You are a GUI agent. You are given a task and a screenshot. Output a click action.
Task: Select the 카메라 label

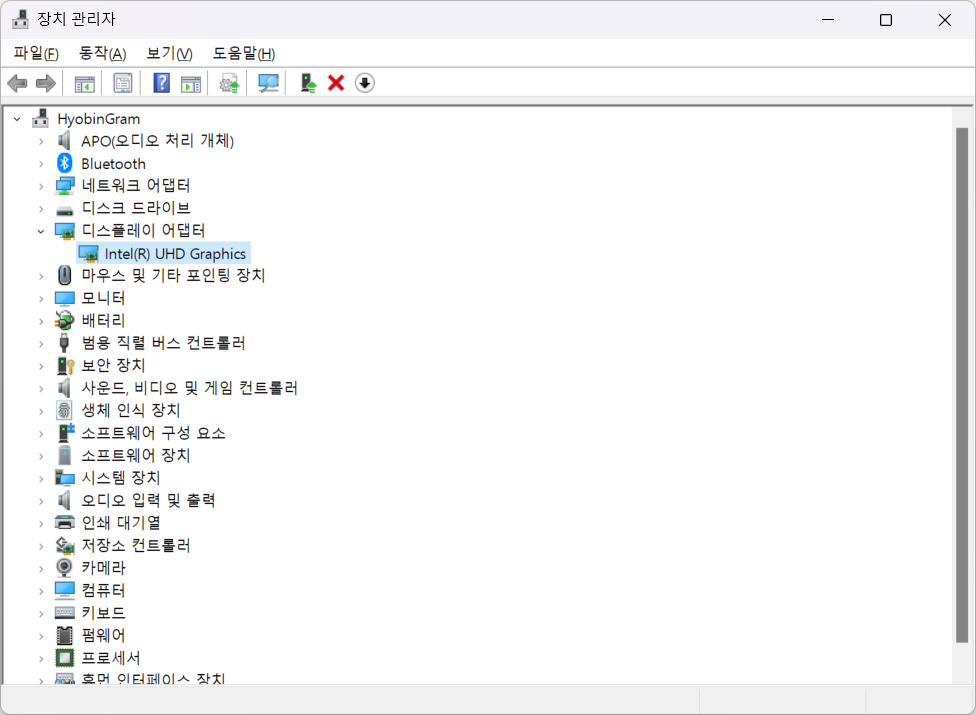click(x=103, y=568)
